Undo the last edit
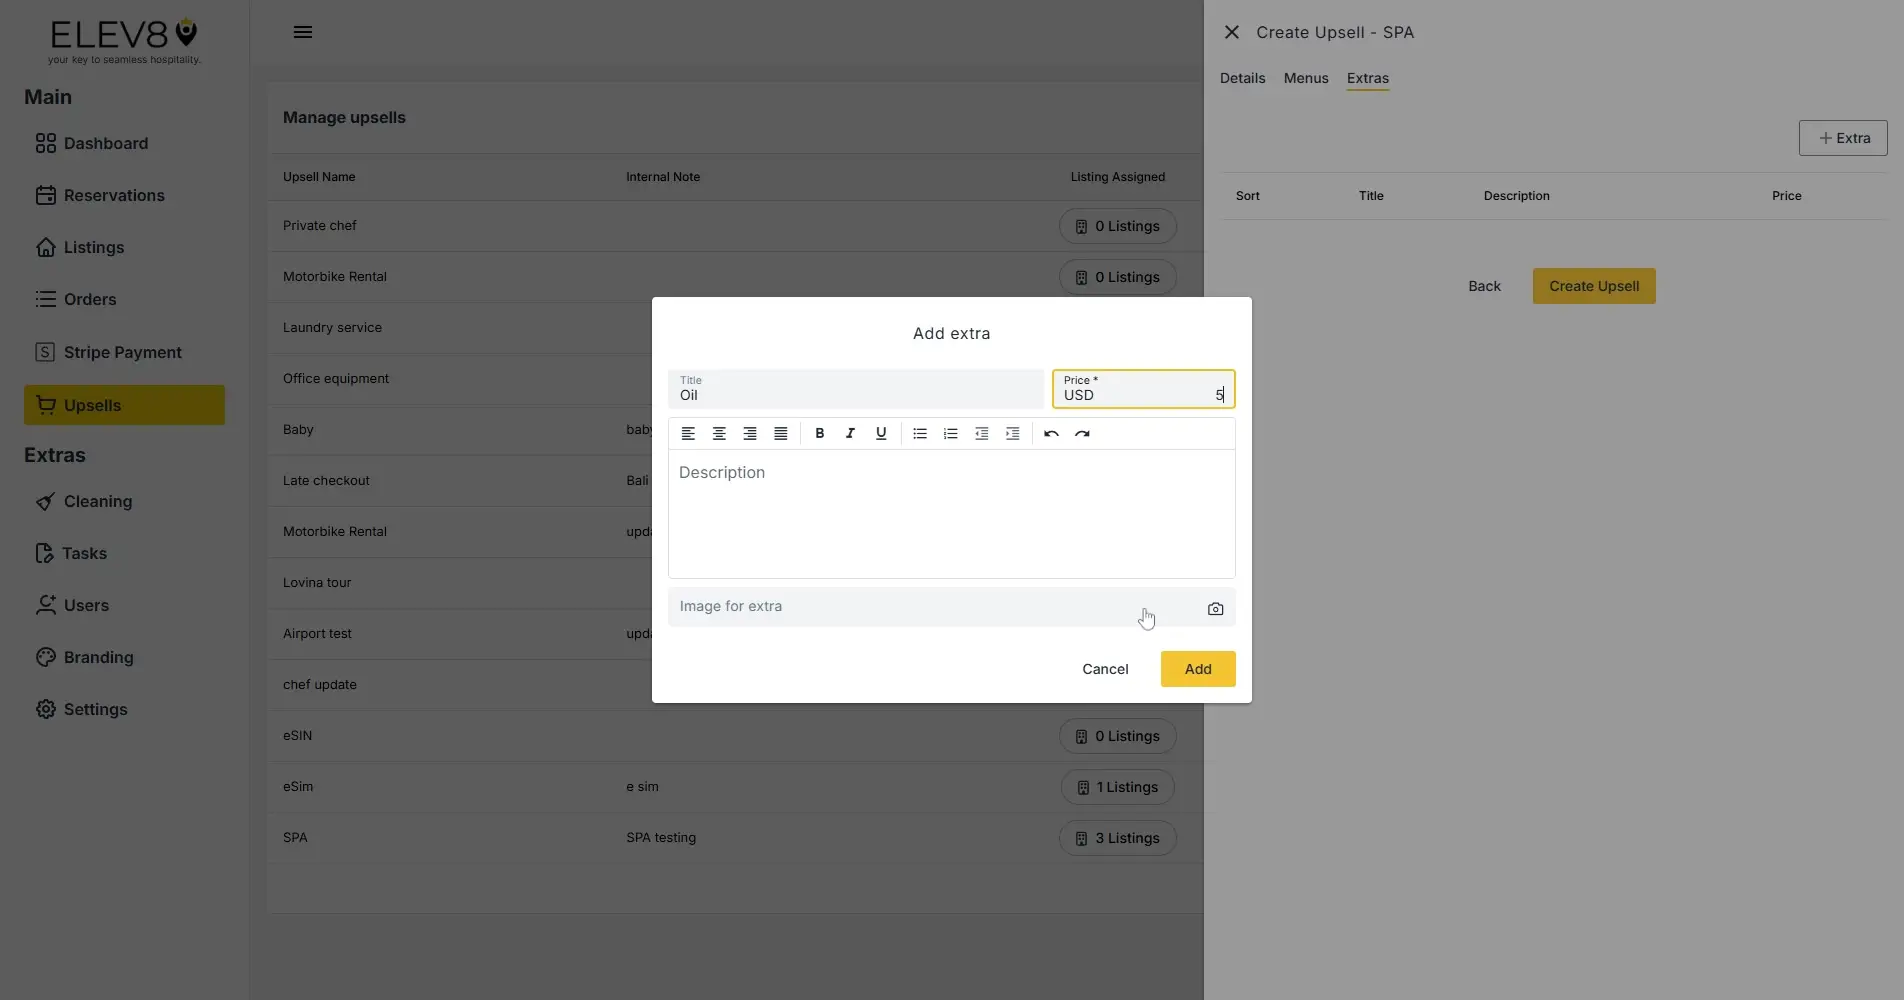The image size is (1904, 1000). click(1051, 433)
